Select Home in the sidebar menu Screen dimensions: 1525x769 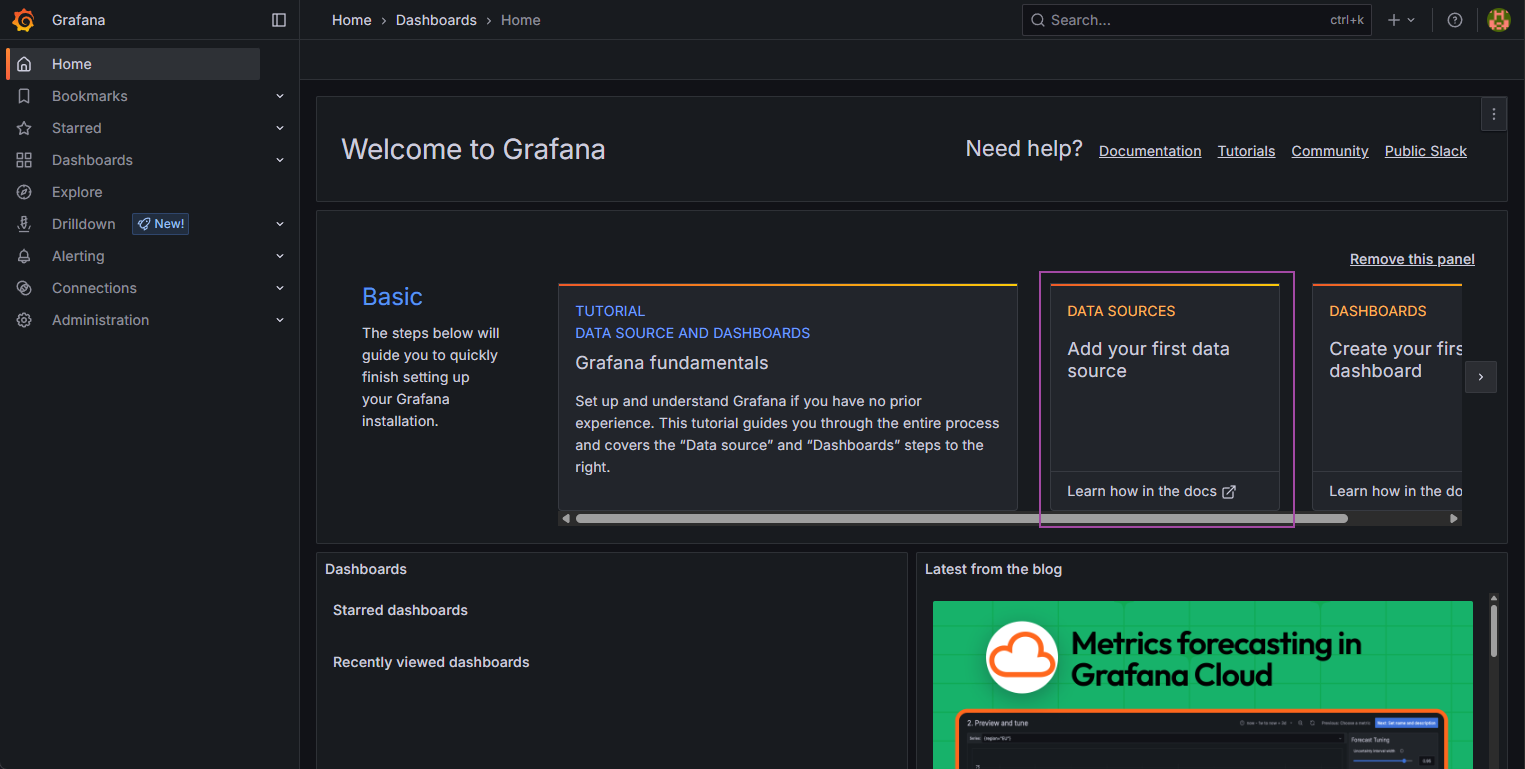click(72, 64)
